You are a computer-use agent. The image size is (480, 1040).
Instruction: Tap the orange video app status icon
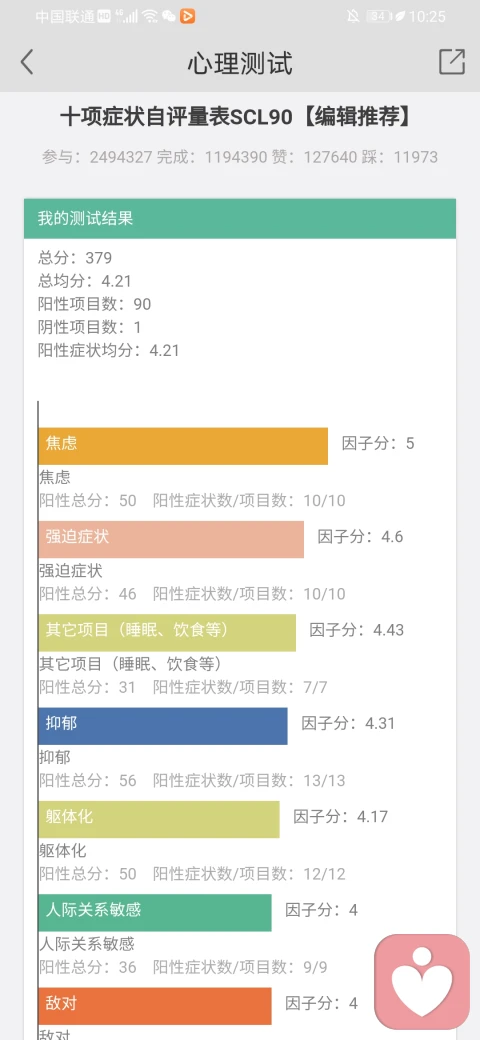tap(188, 17)
